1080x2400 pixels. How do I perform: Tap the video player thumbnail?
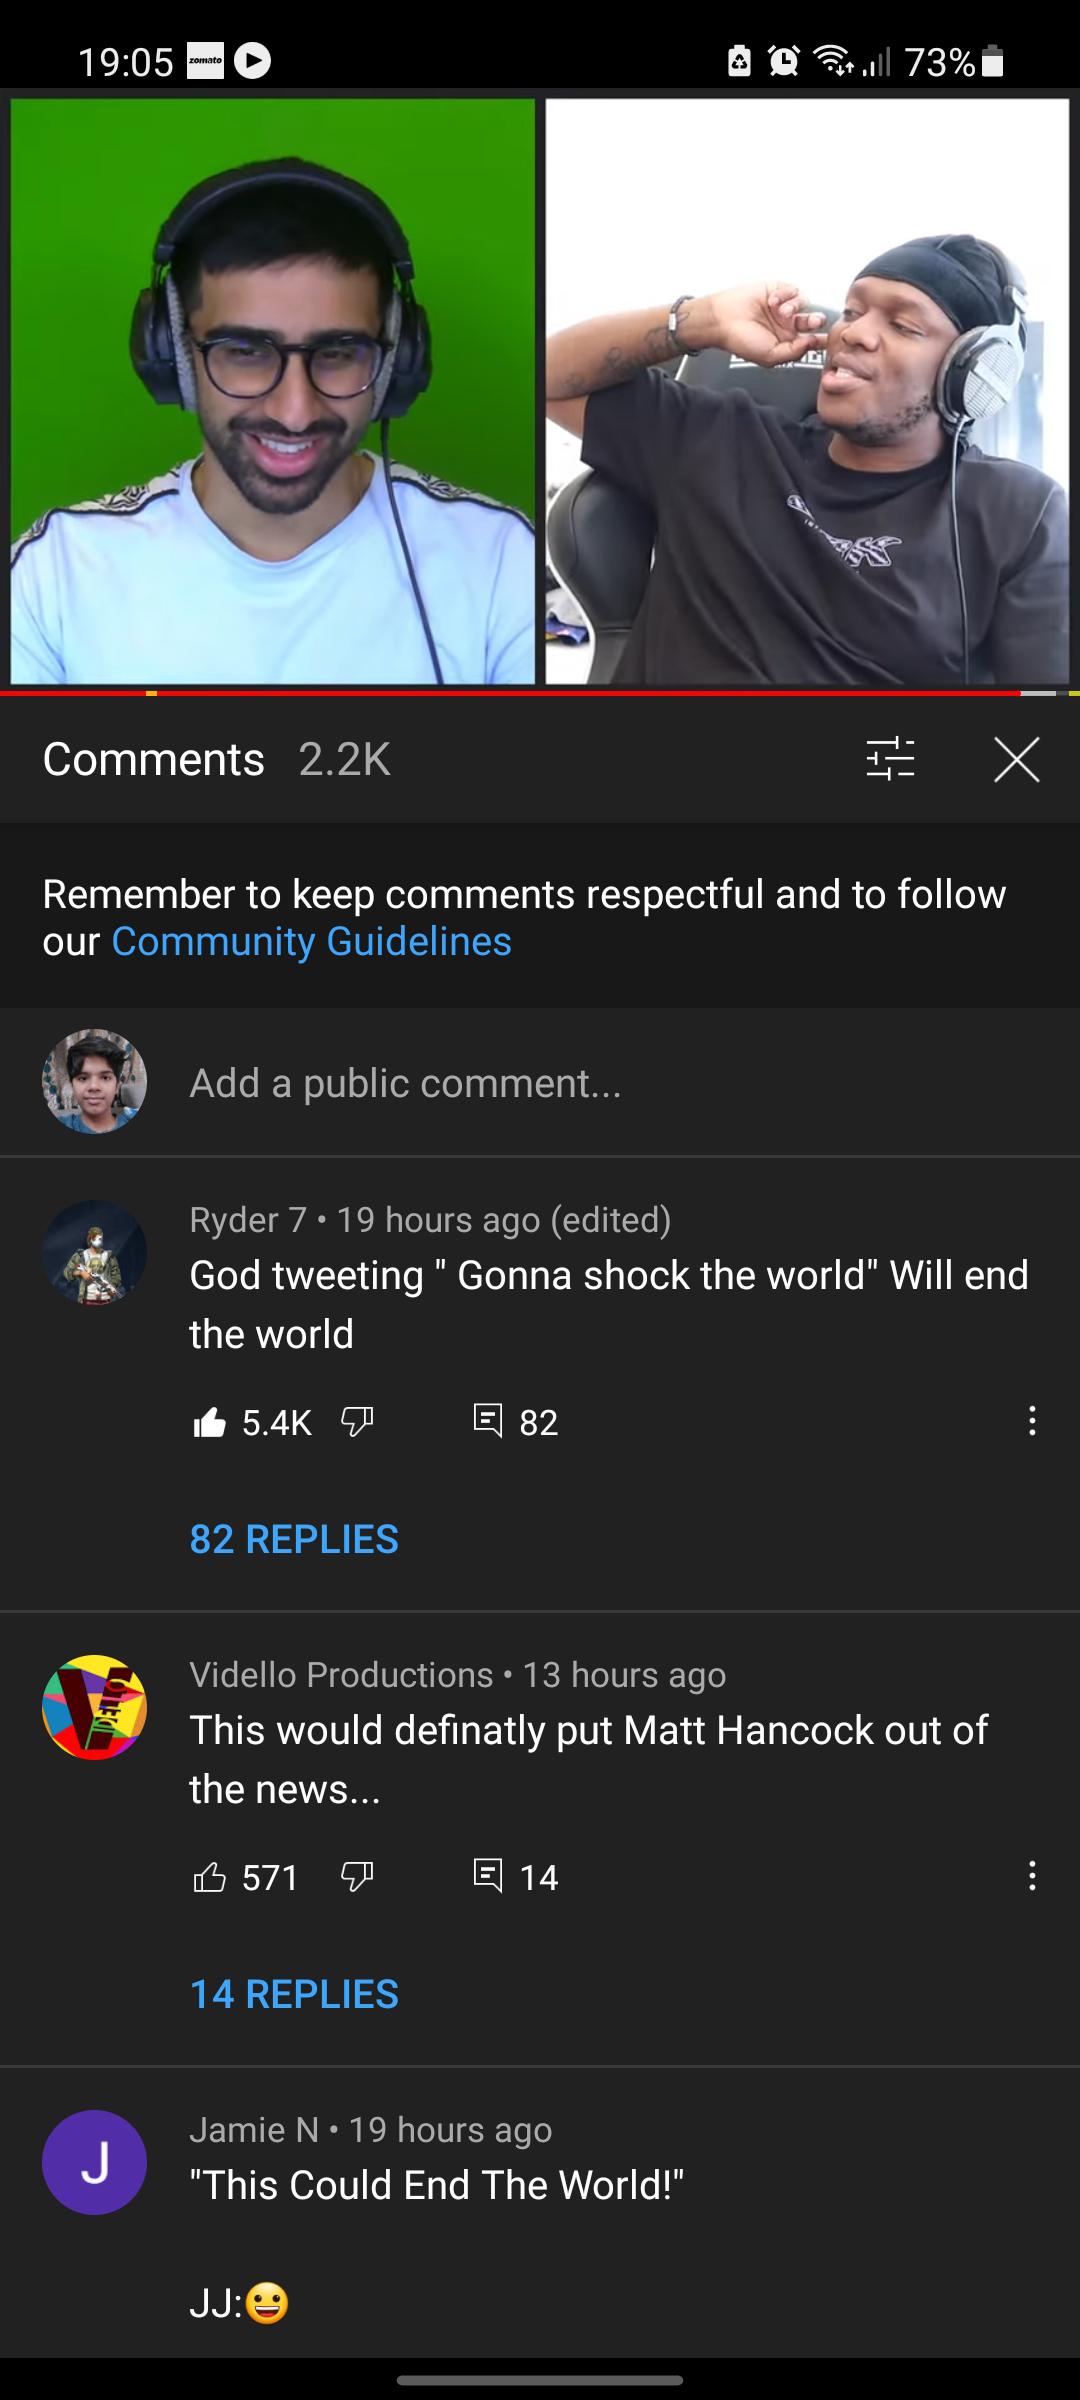540,390
